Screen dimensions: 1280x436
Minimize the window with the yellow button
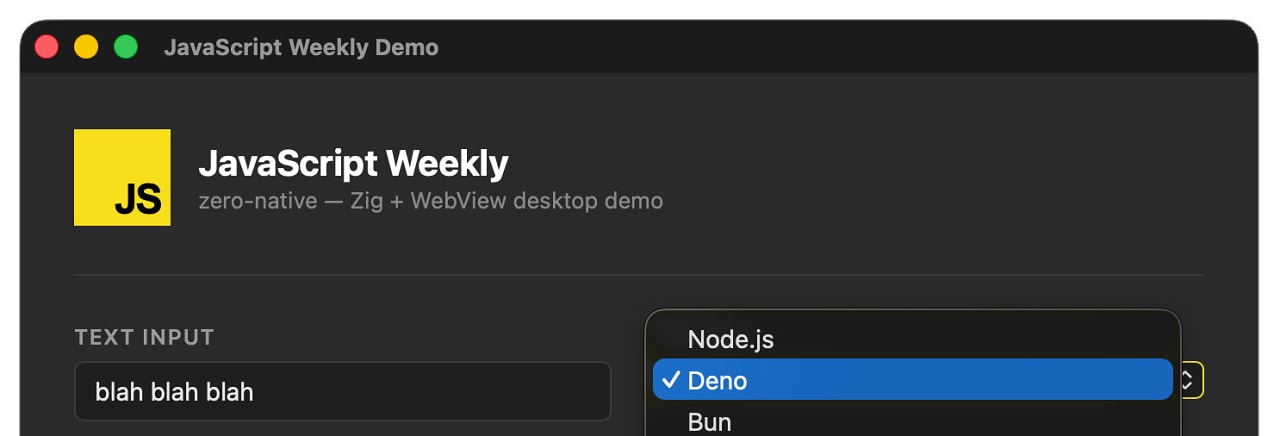point(86,47)
